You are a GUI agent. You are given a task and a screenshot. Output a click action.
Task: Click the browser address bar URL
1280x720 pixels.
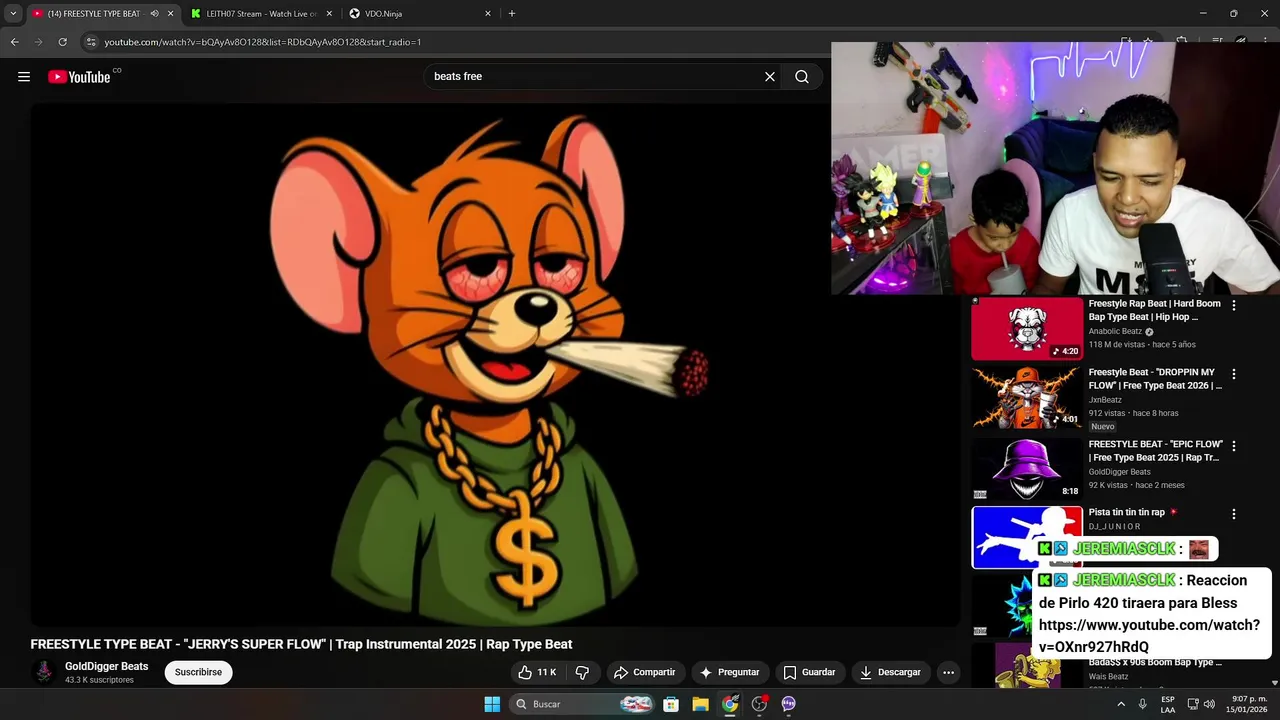pos(262,42)
